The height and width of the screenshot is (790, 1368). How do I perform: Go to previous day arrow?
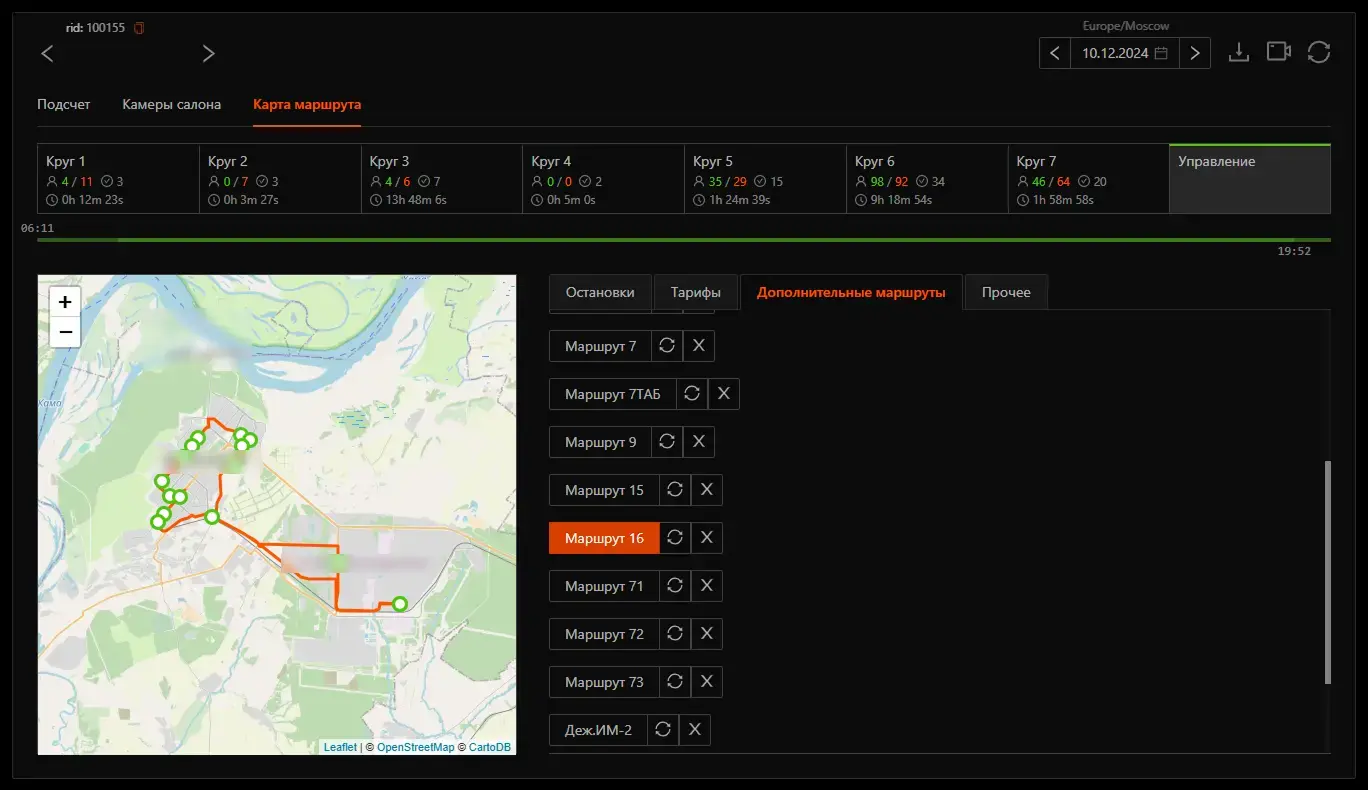coord(1055,53)
